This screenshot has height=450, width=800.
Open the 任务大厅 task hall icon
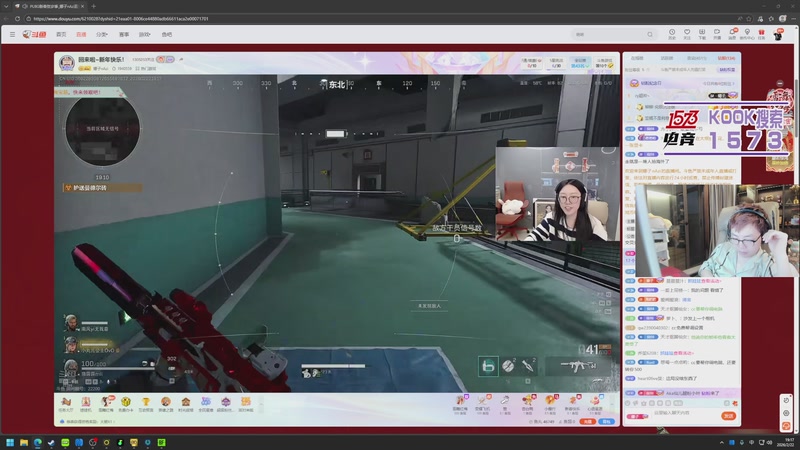pos(66,404)
